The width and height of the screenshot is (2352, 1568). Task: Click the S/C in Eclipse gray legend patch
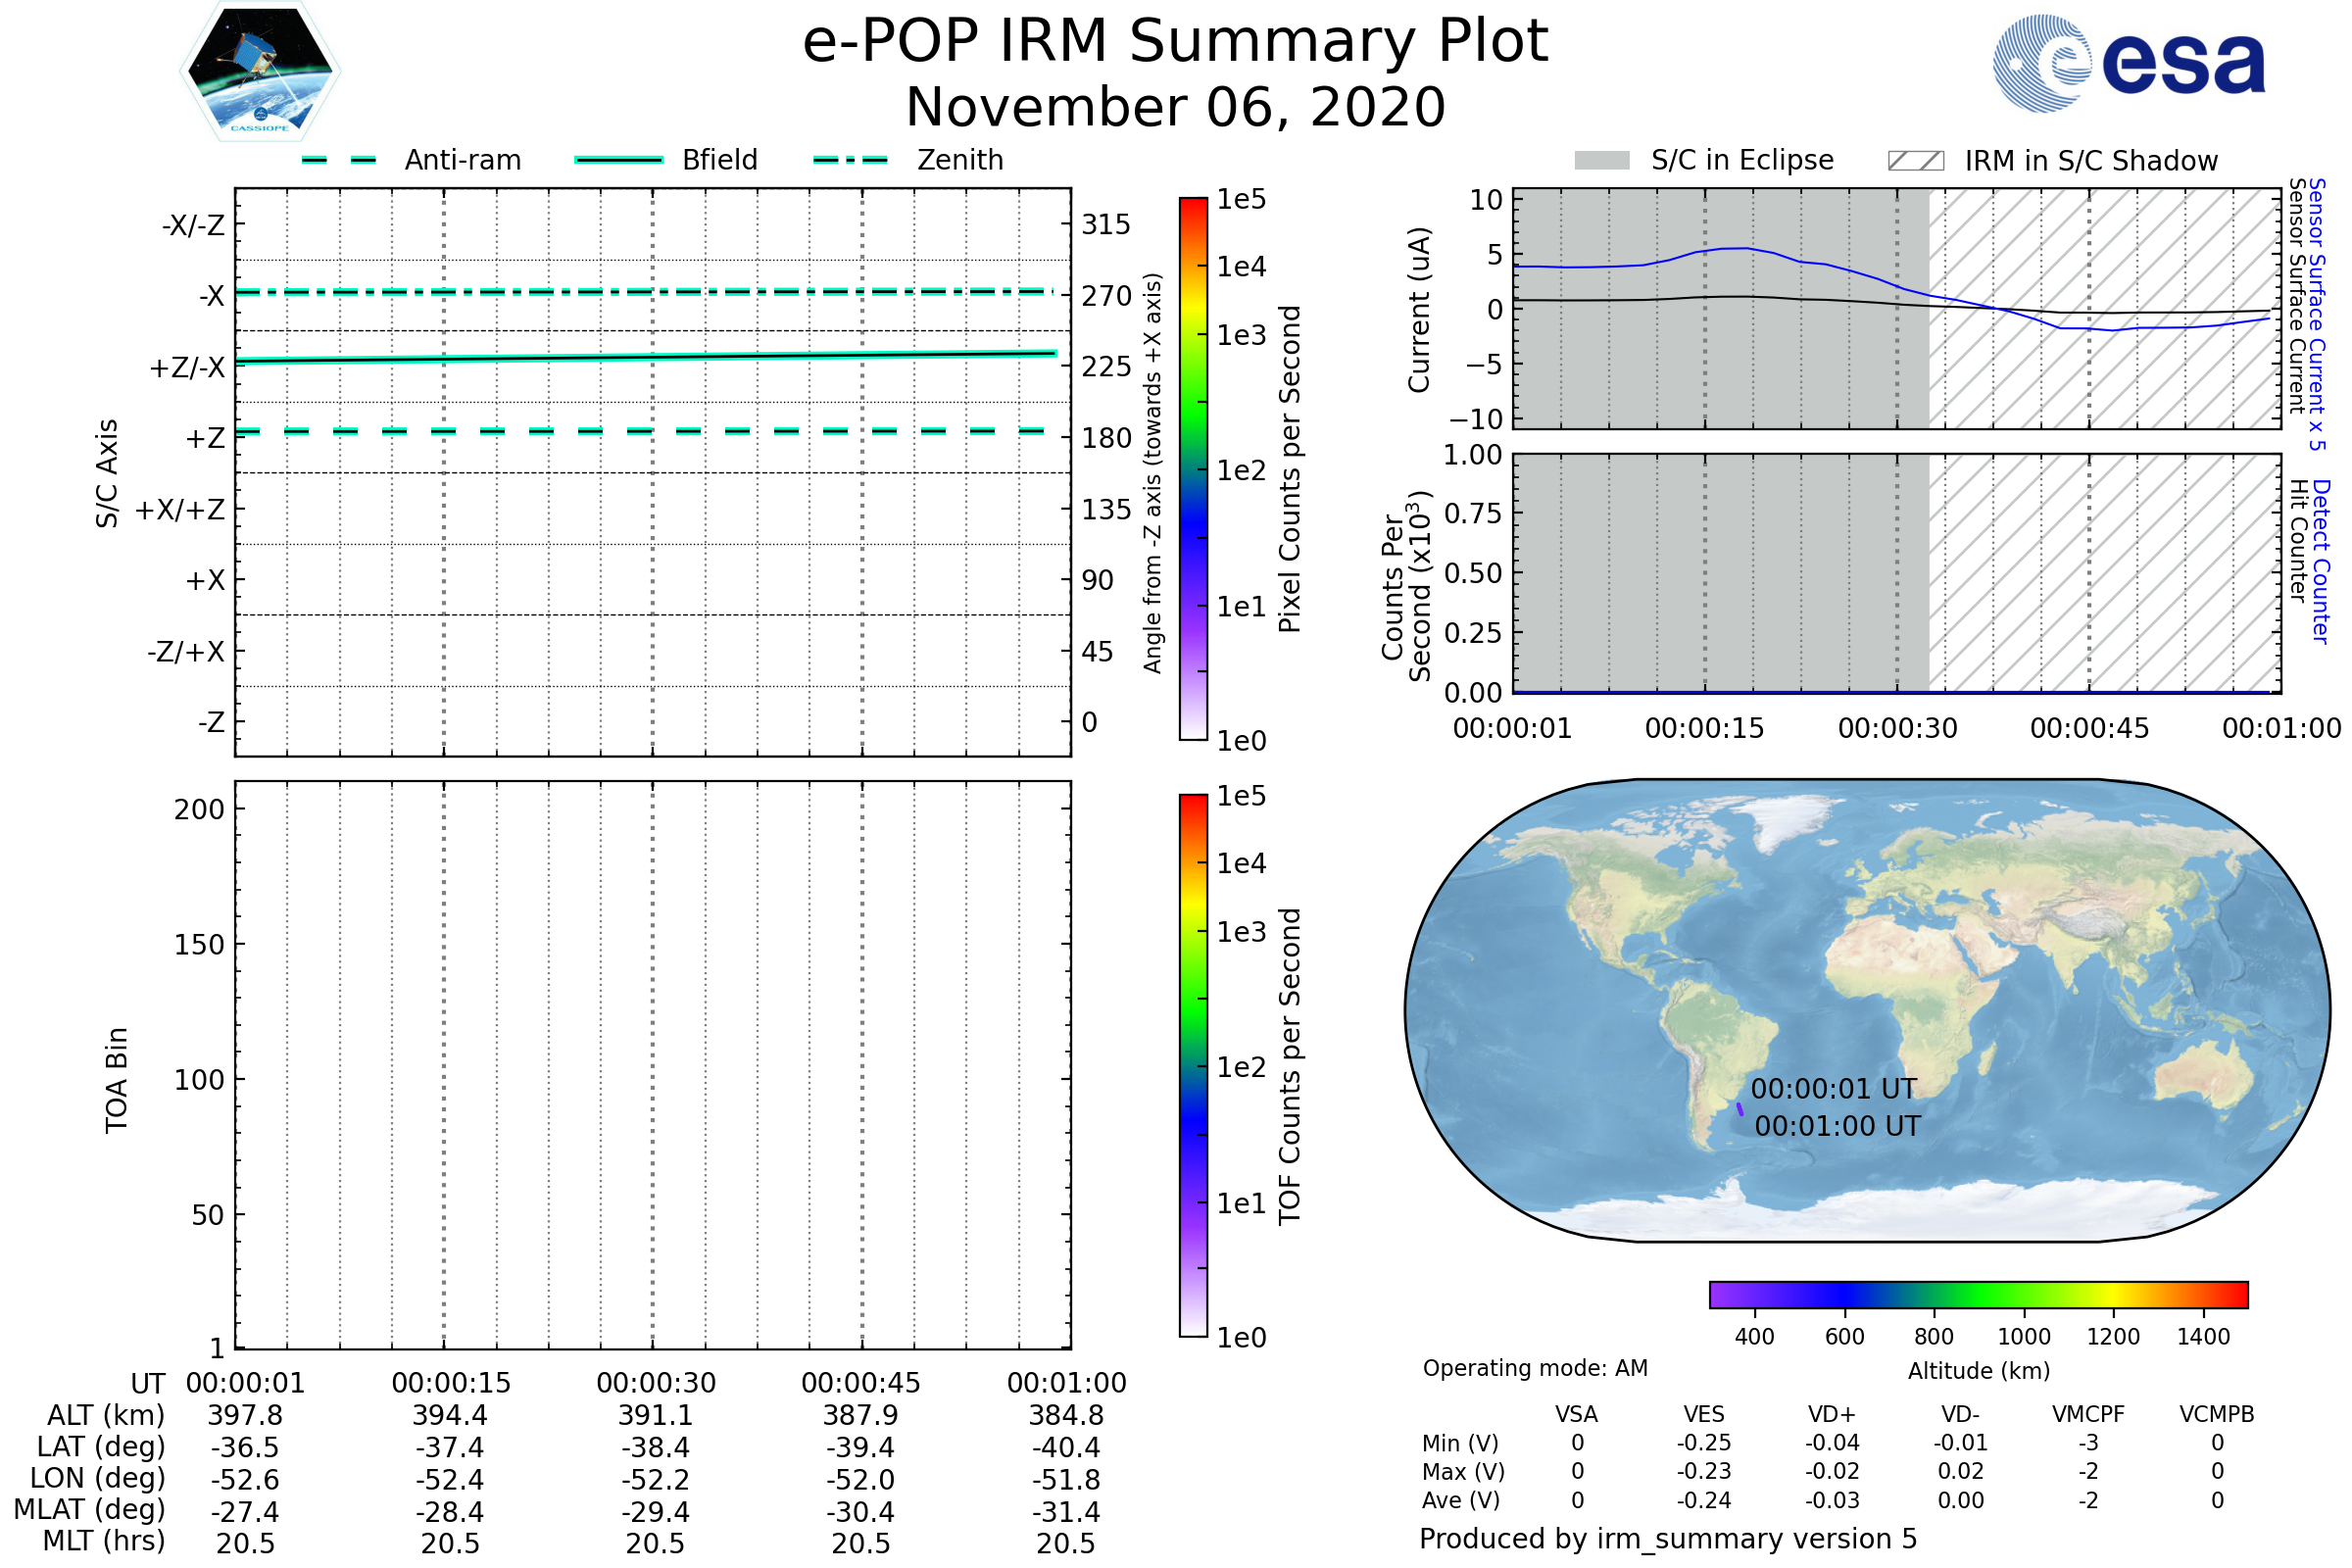1602,161
